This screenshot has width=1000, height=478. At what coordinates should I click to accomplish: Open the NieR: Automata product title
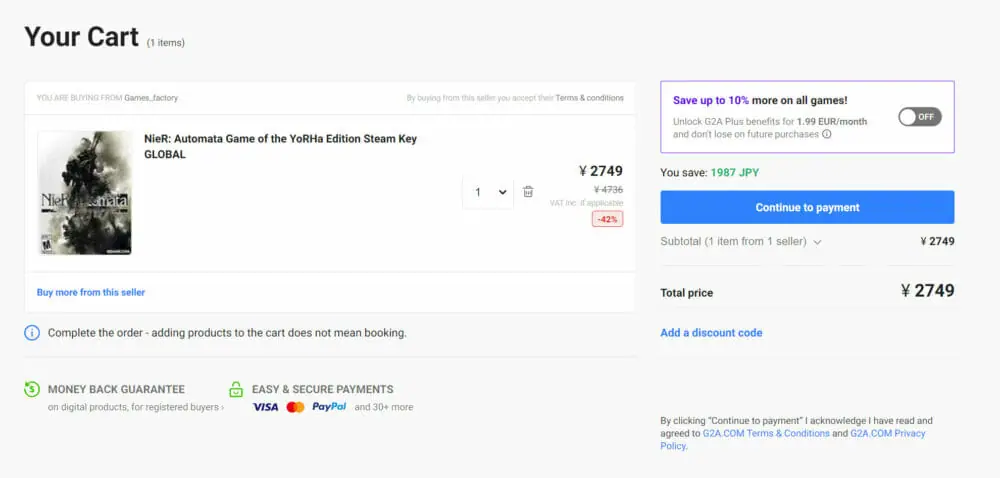[280, 139]
